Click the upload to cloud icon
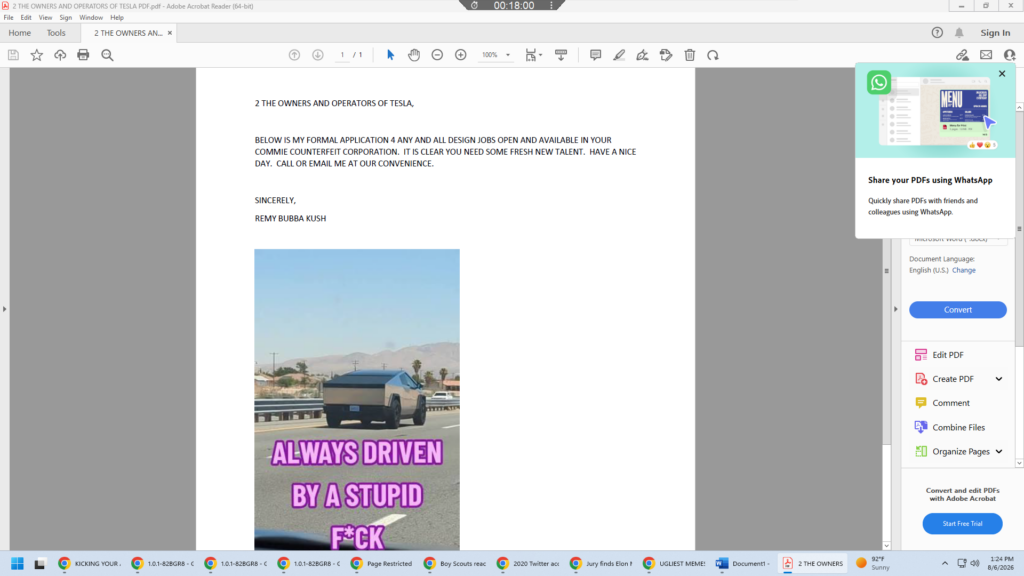Viewport: 1024px width, 576px height. pos(60,55)
